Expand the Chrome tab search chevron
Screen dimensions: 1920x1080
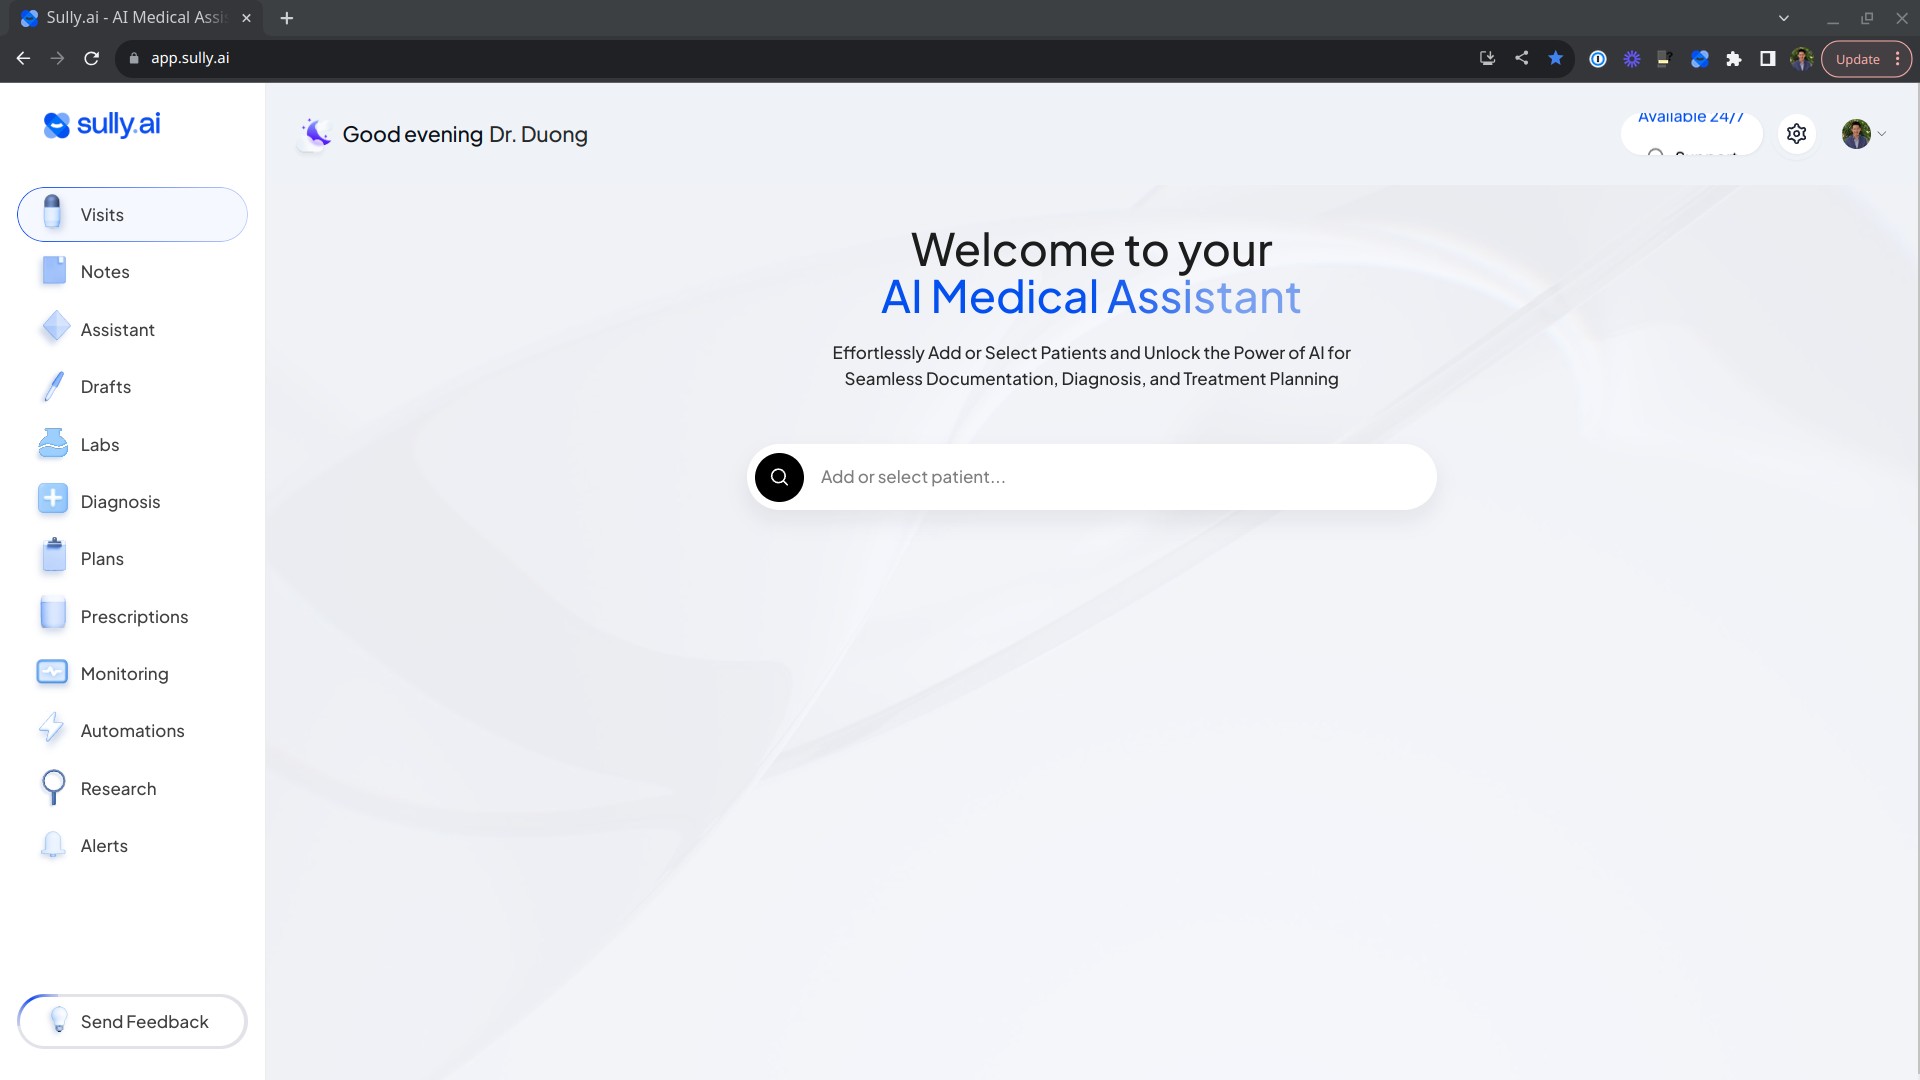coord(1783,18)
